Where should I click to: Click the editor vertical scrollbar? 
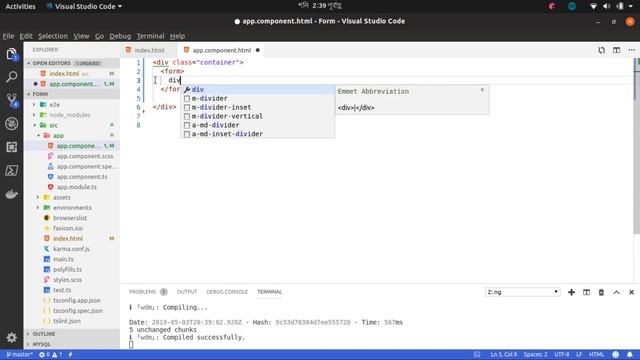pyautogui.click(x=637, y=147)
